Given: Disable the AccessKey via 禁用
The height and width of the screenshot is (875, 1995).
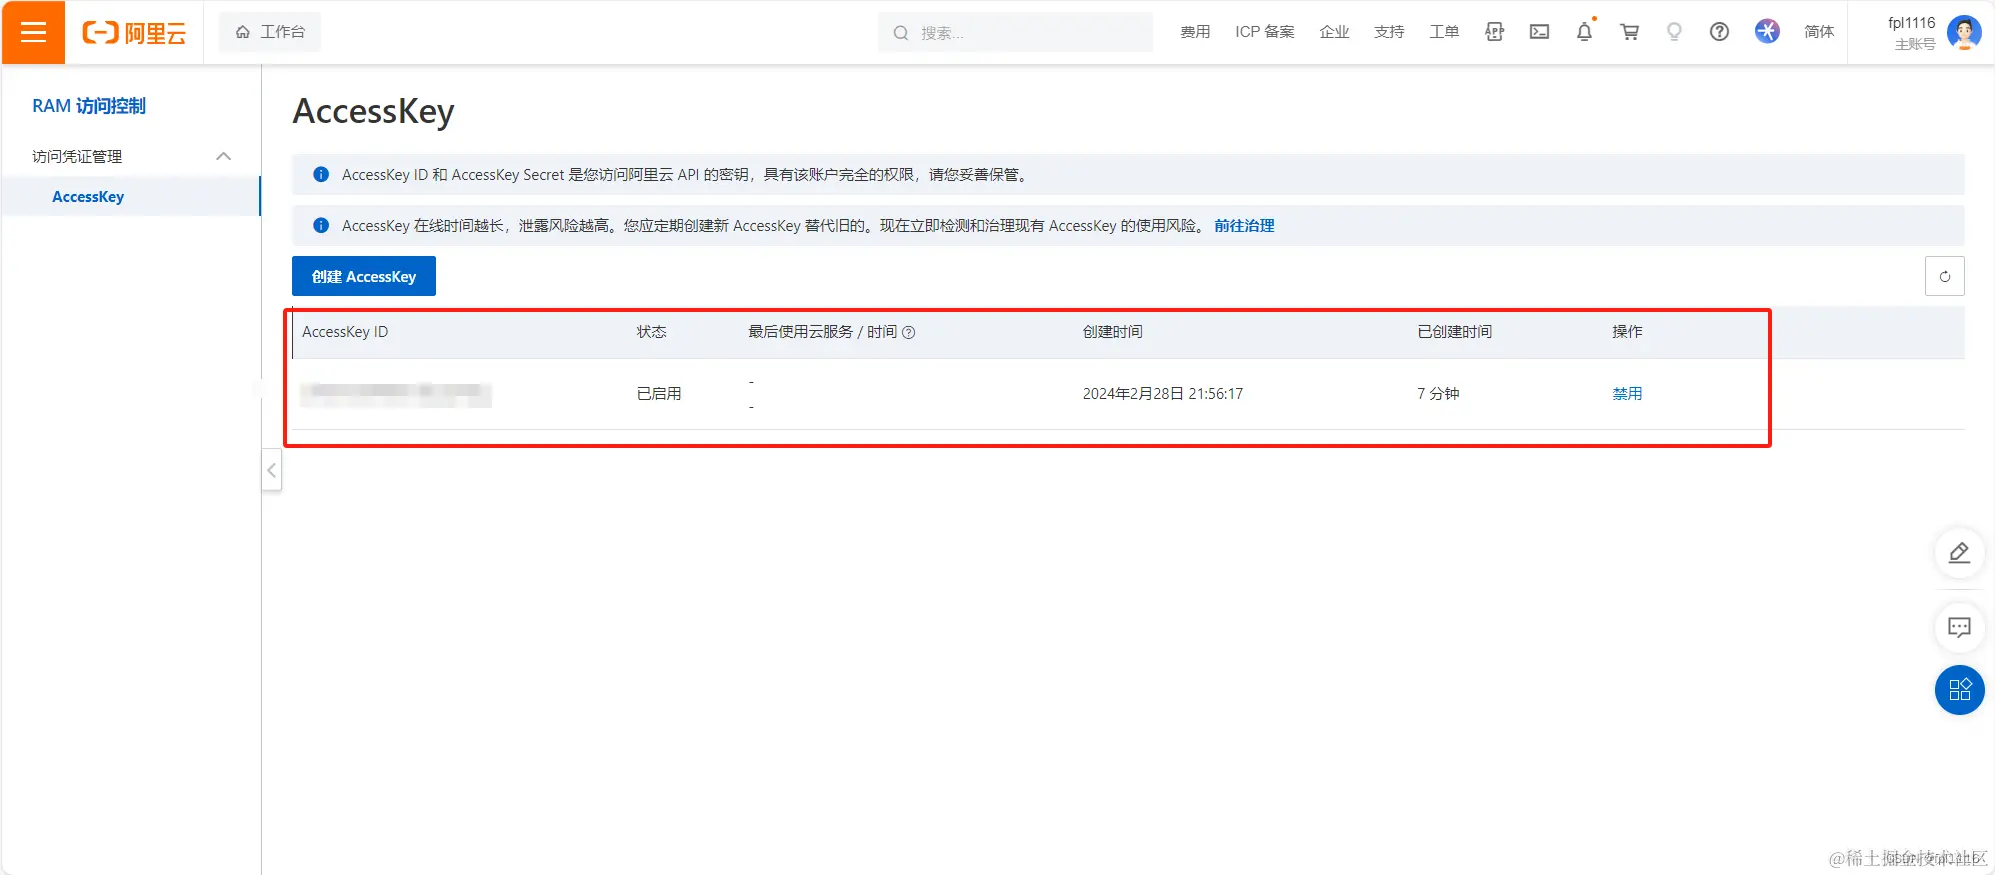Looking at the screenshot, I should 1627,394.
